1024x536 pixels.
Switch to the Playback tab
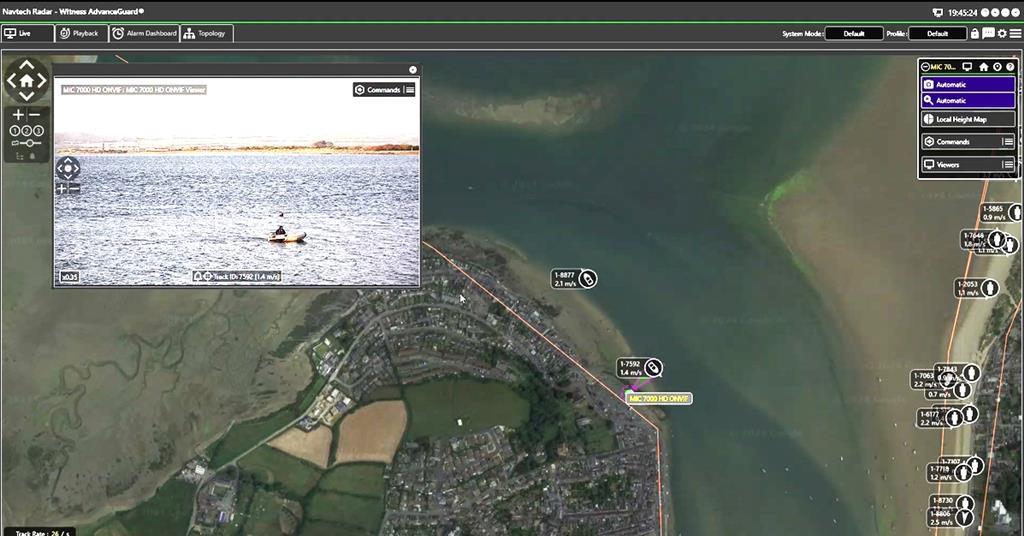[x=79, y=33]
